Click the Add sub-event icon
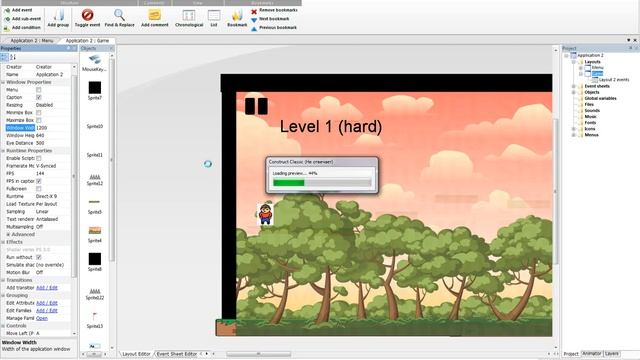 click(x=7, y=19)
